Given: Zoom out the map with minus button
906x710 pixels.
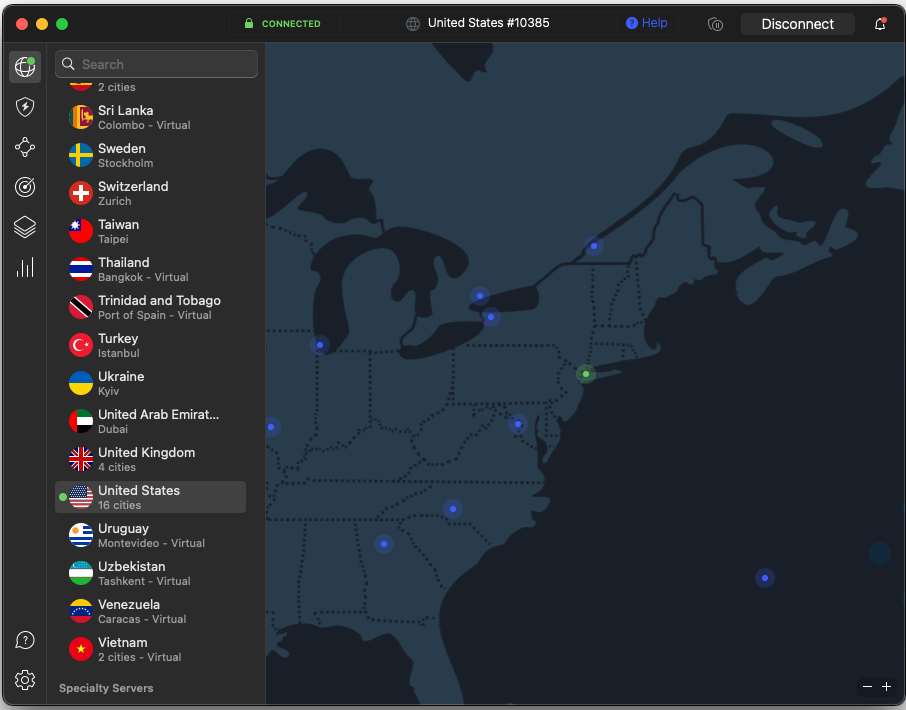Looking at the screenshot, I should pyautogui.click(x=867, y=686).
